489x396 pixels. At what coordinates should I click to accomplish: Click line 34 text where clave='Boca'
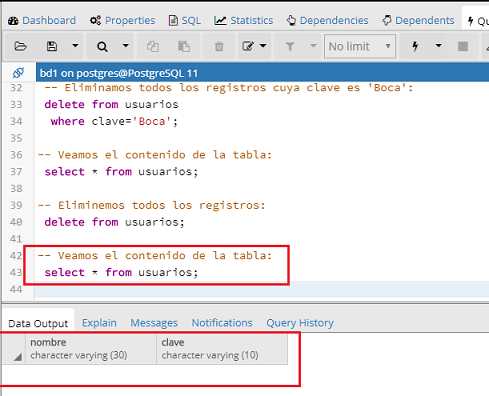click(114, 121)
